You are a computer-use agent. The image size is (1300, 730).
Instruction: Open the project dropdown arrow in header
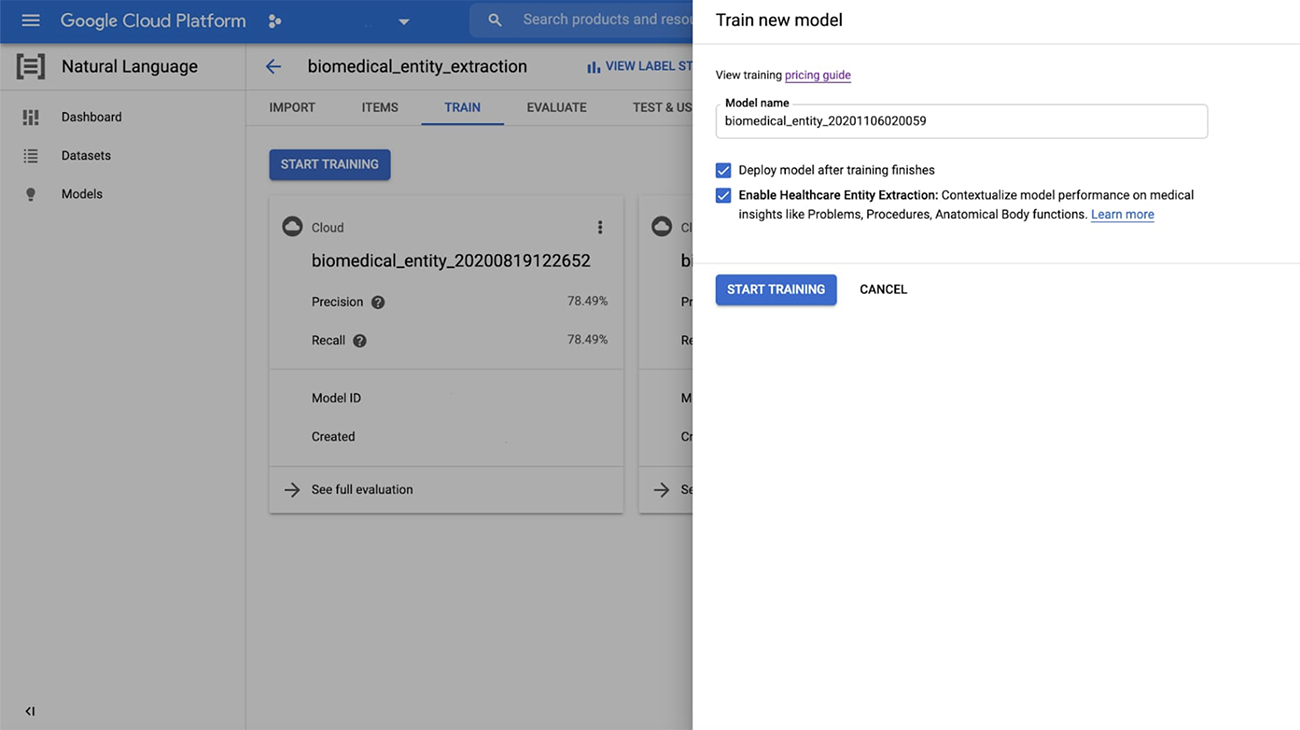(x=404, y=22)
